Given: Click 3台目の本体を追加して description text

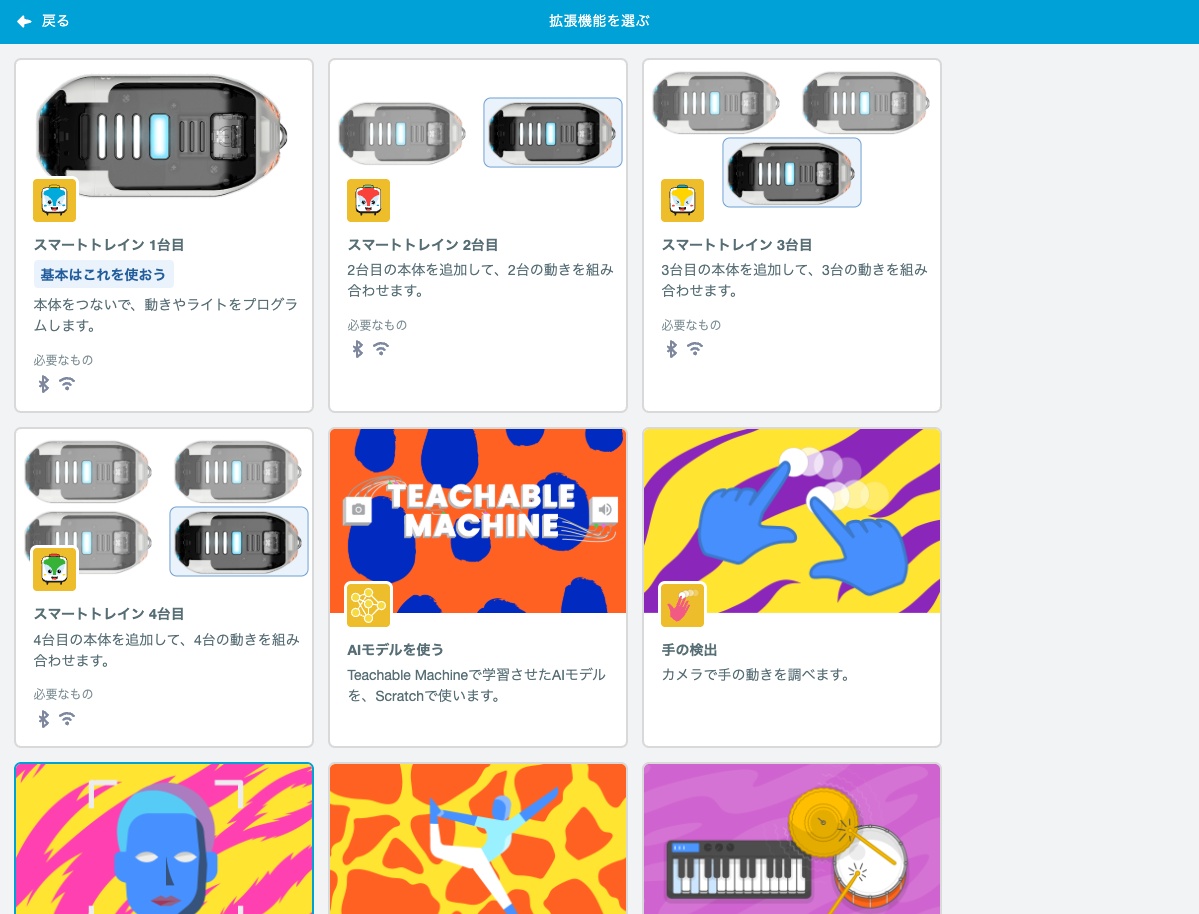Looking at the screenshot, I should [x=794, y=280].
